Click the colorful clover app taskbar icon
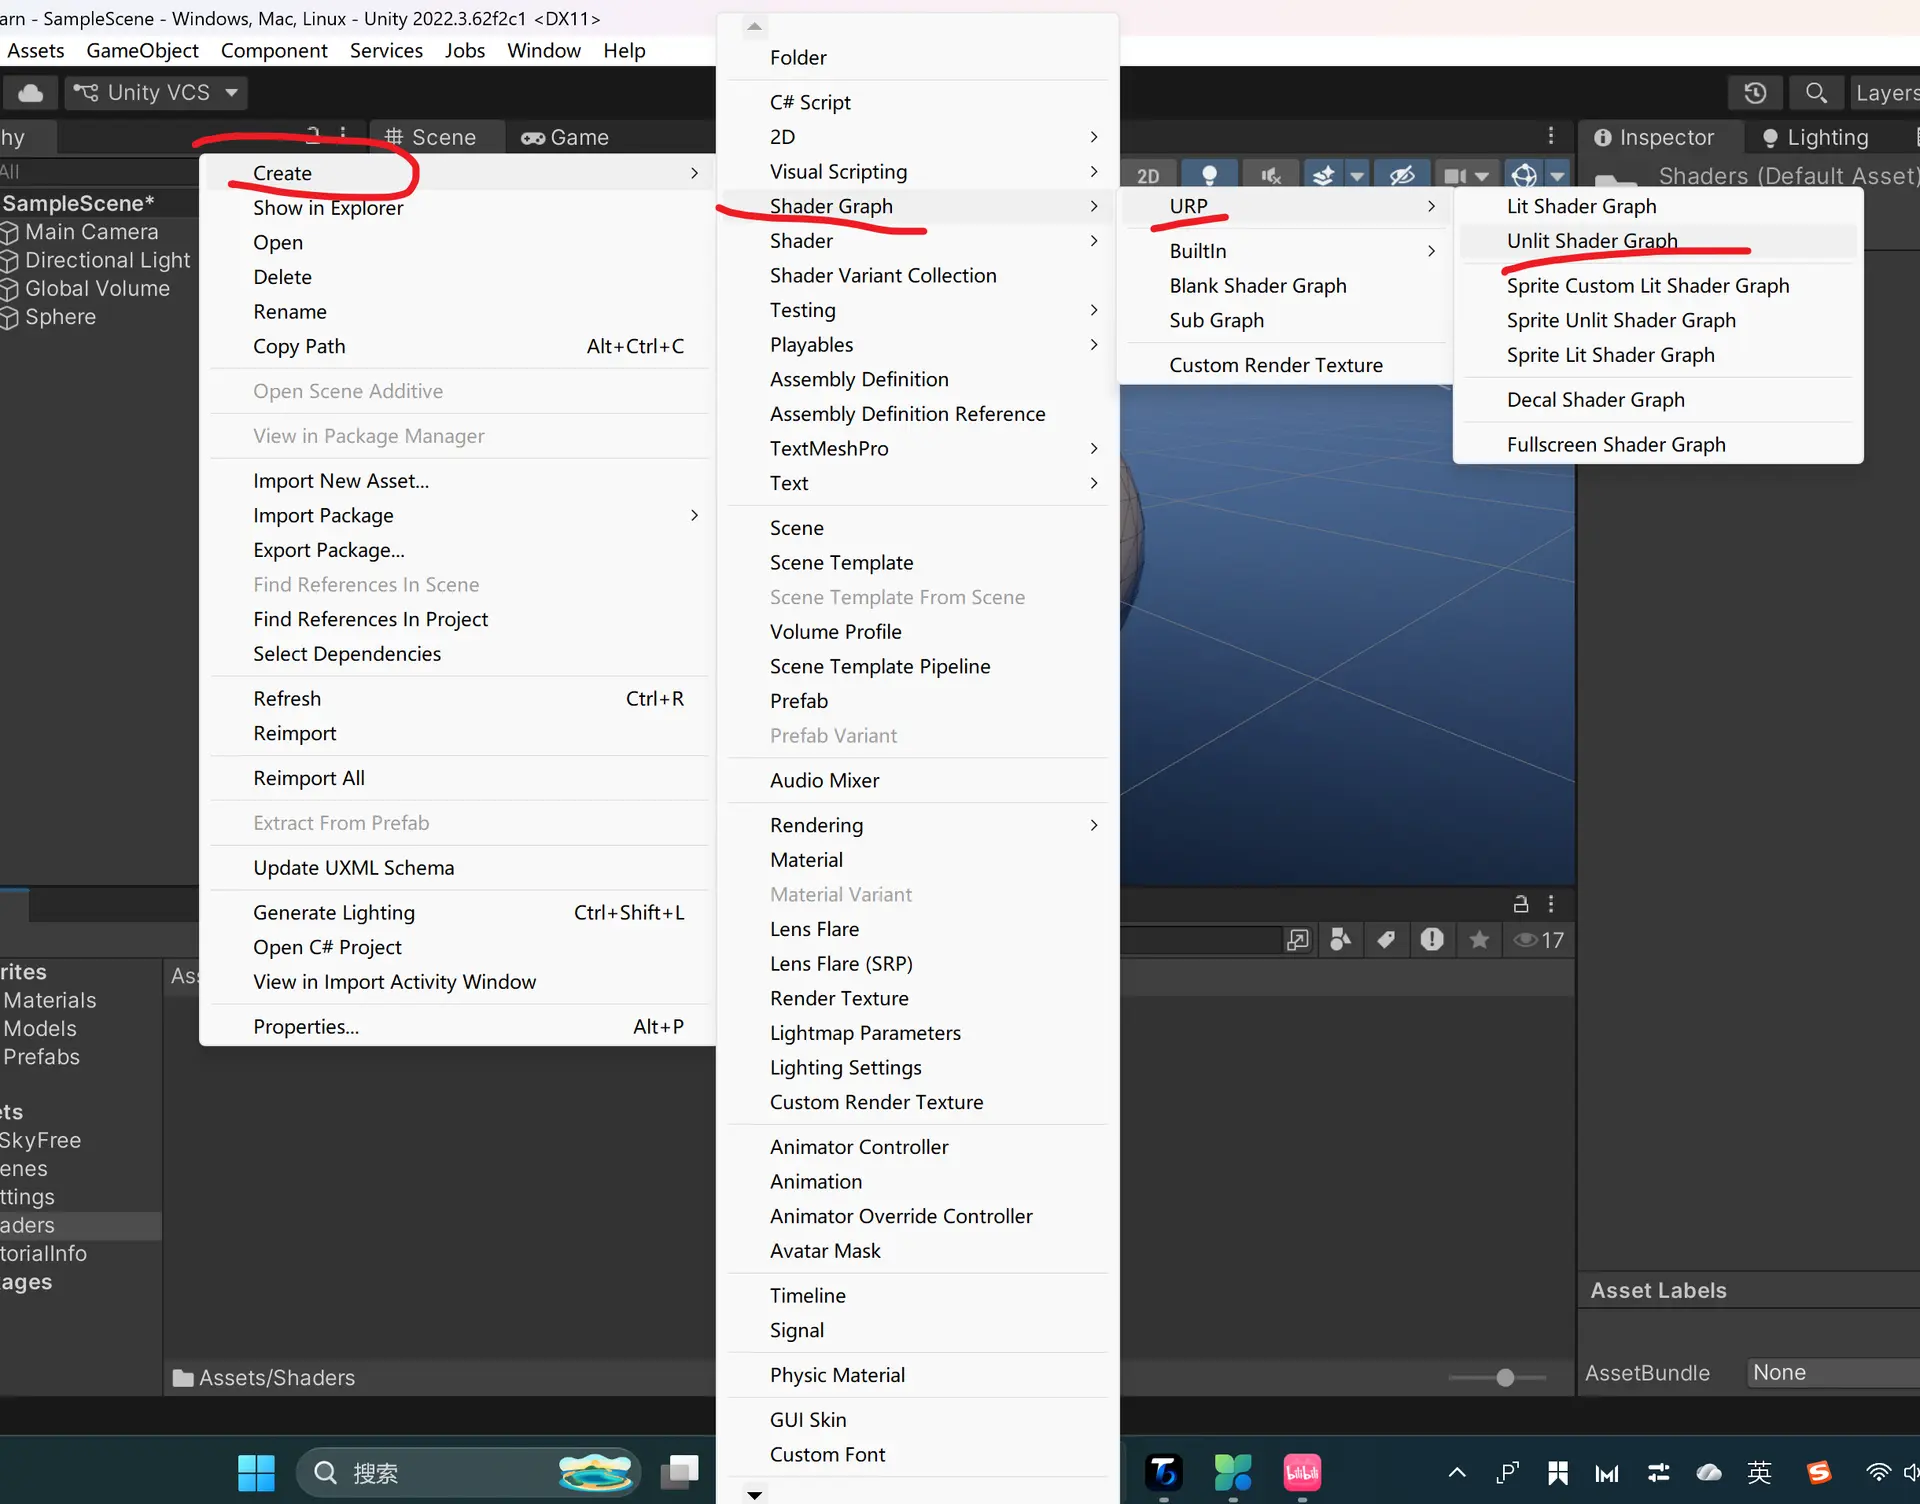Viewport: 1920px width, 1504px height. (x=1233, y=1472)
